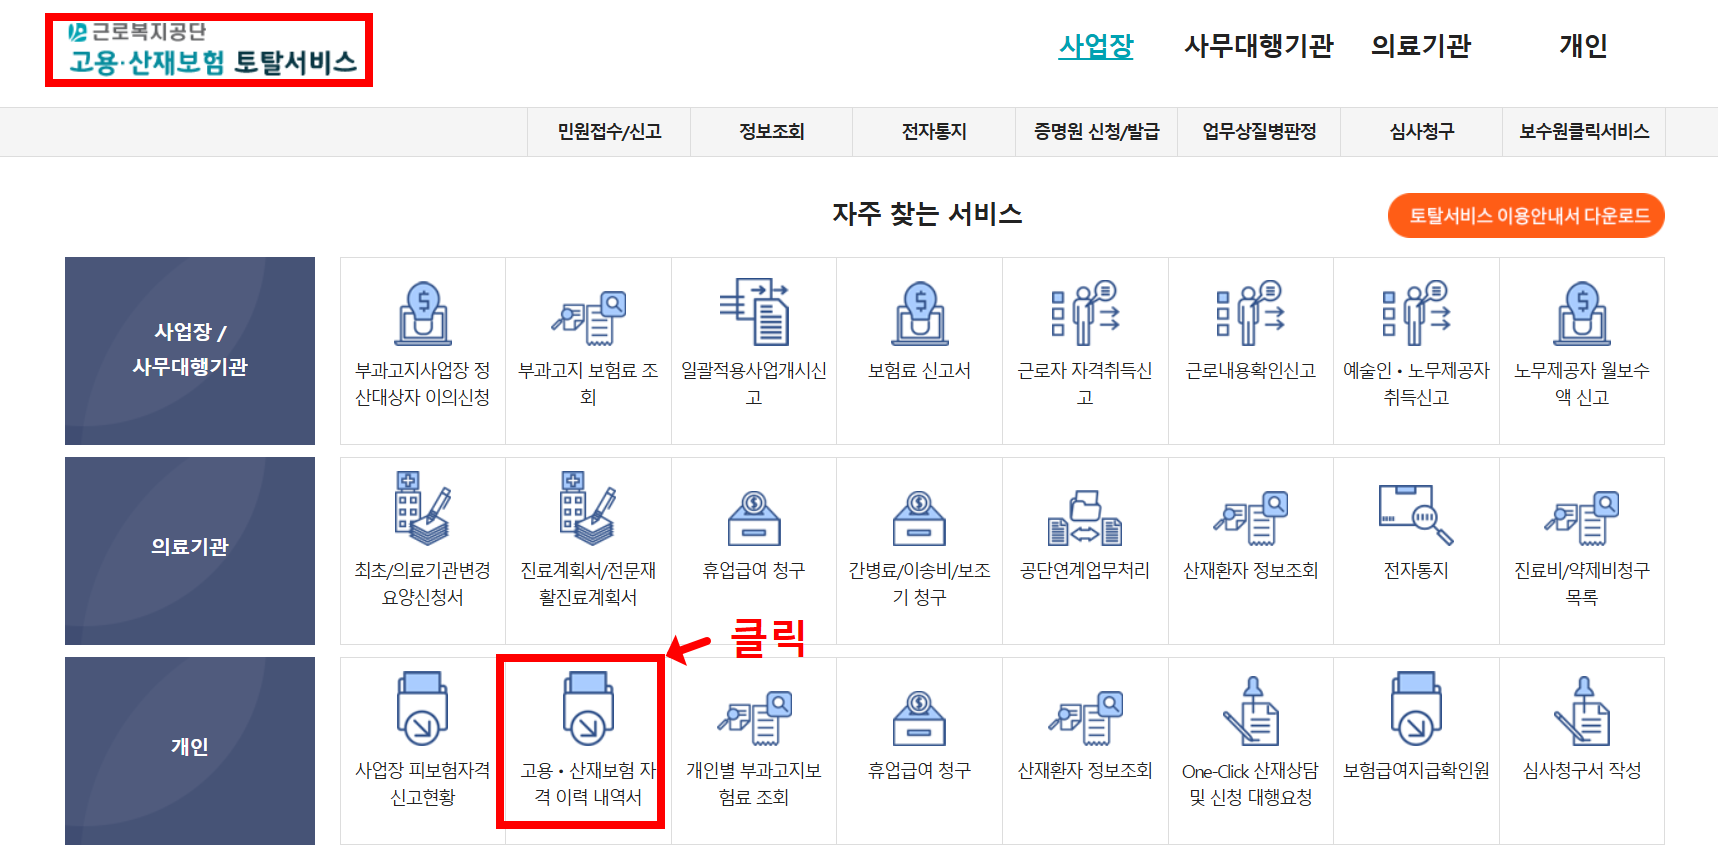
Task: Open 개인별 부과고지보험료 조회 icon
Action: 754,718
